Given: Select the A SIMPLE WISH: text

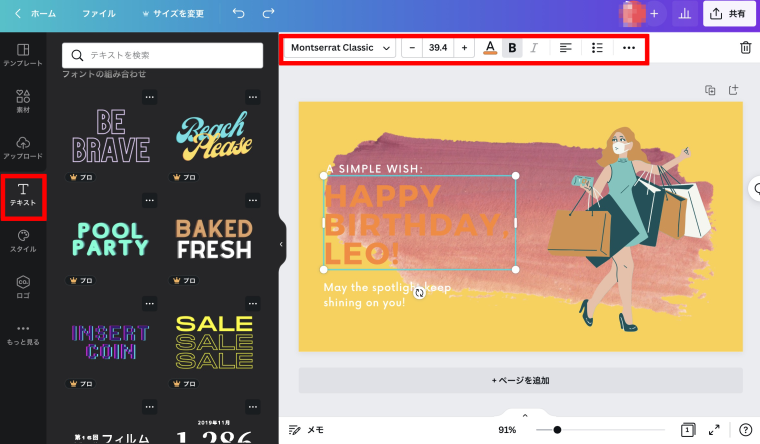Looking at the screenshot, I should (374, 169).
